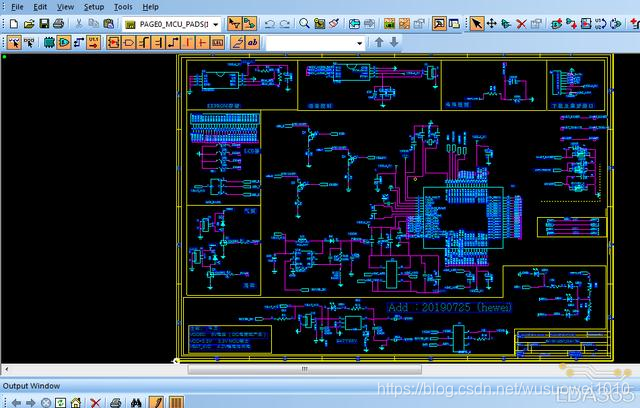Click the Duplicate tool icon
This screenshot has height=408, width=640.
[506, 24]
